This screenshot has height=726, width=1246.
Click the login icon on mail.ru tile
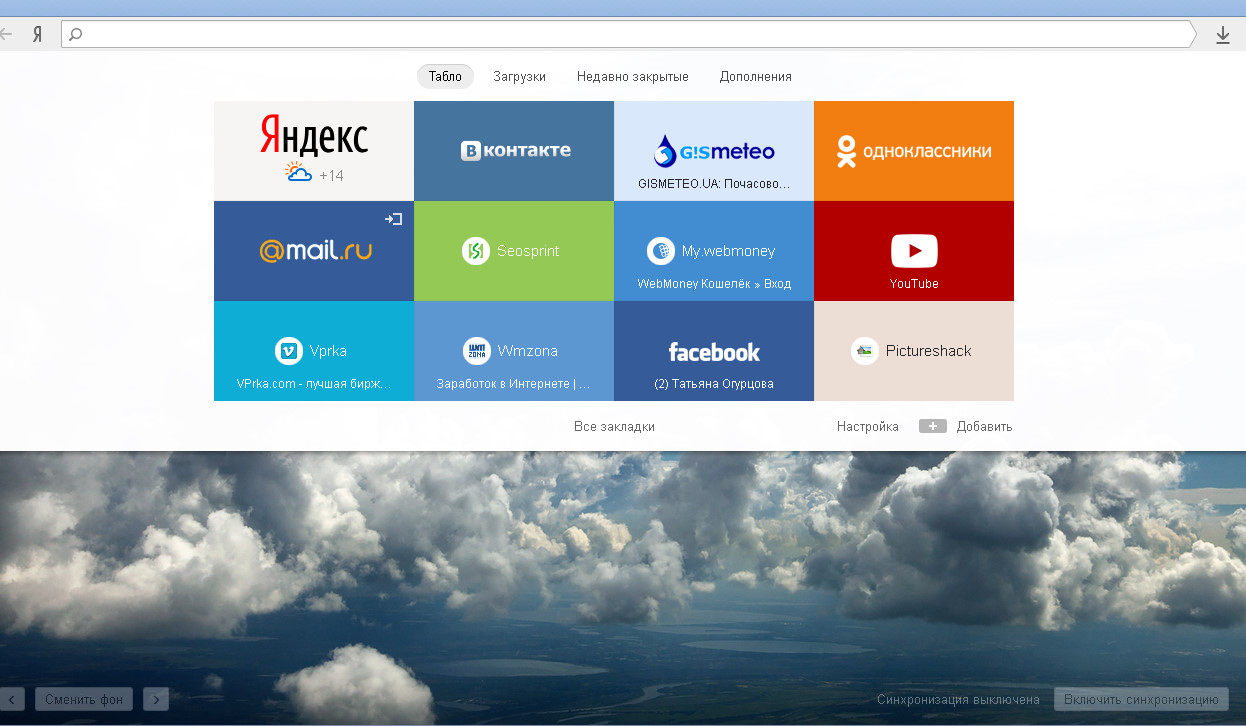(394, 218)
